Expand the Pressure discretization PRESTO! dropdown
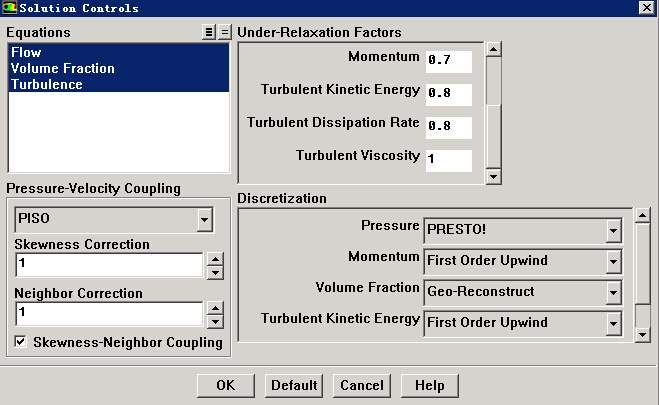Screen dimensions: 659x405 coord(613,231)
